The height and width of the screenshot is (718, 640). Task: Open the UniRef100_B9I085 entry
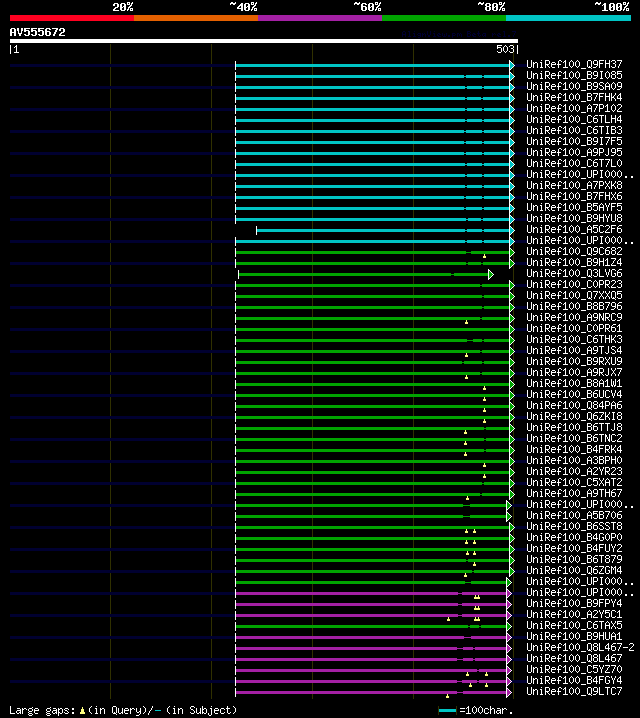click(574, 76)
